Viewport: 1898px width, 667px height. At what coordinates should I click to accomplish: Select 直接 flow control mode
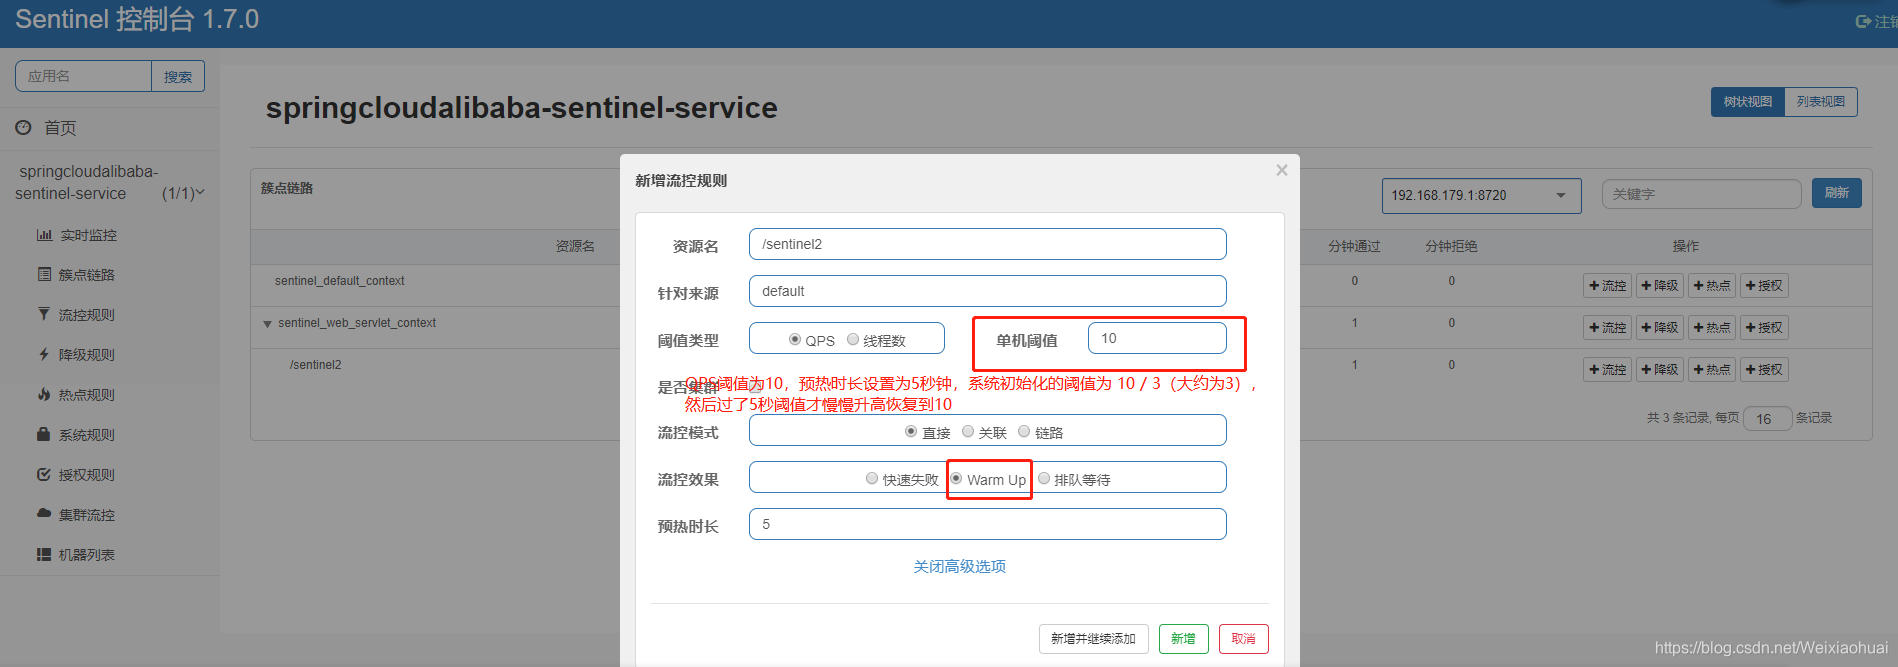point(911,431)
